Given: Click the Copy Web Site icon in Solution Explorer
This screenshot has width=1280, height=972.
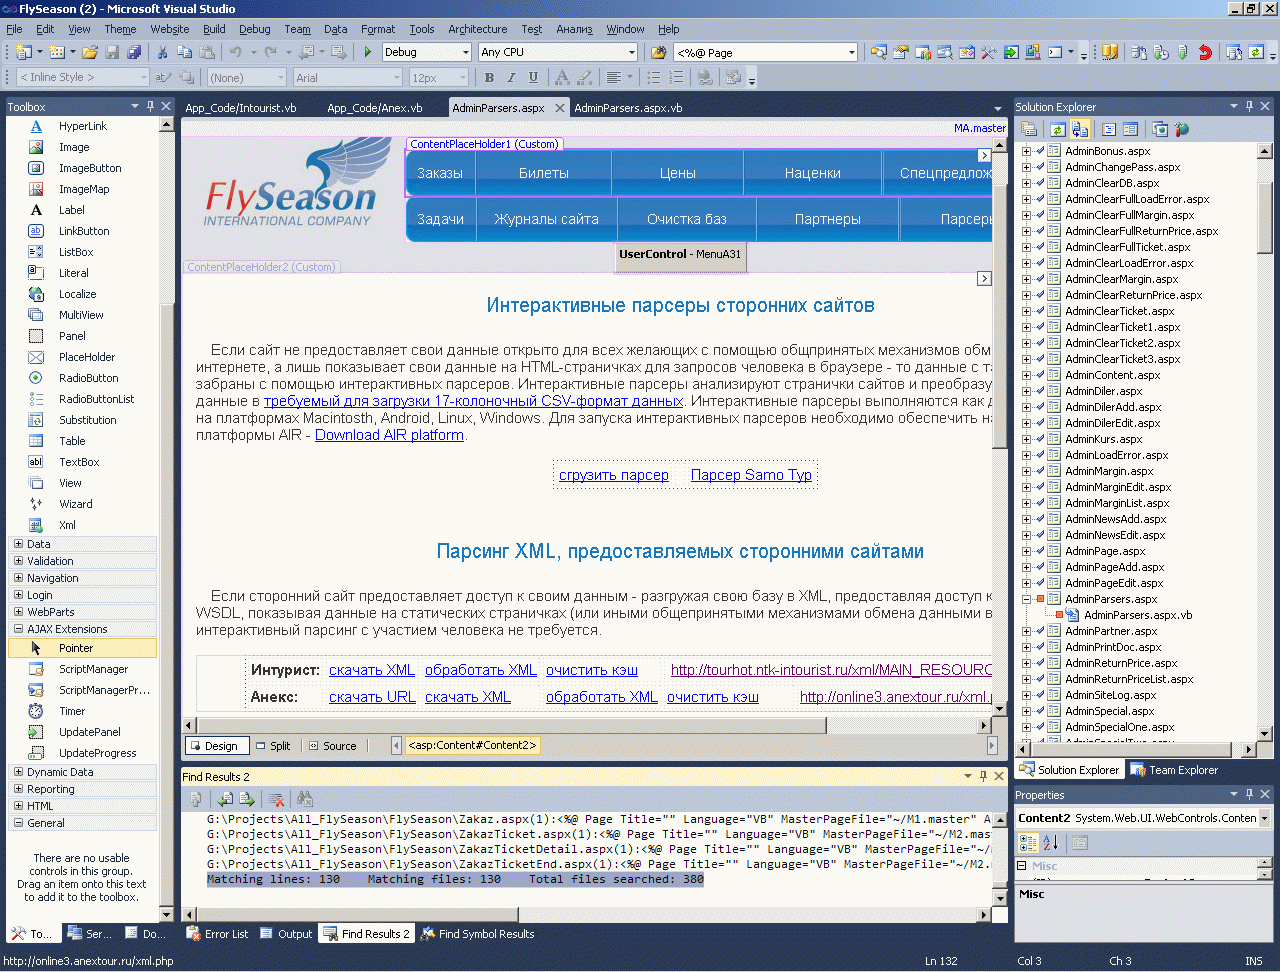Looking at the screenshot, I should [x=1160, y=129].
